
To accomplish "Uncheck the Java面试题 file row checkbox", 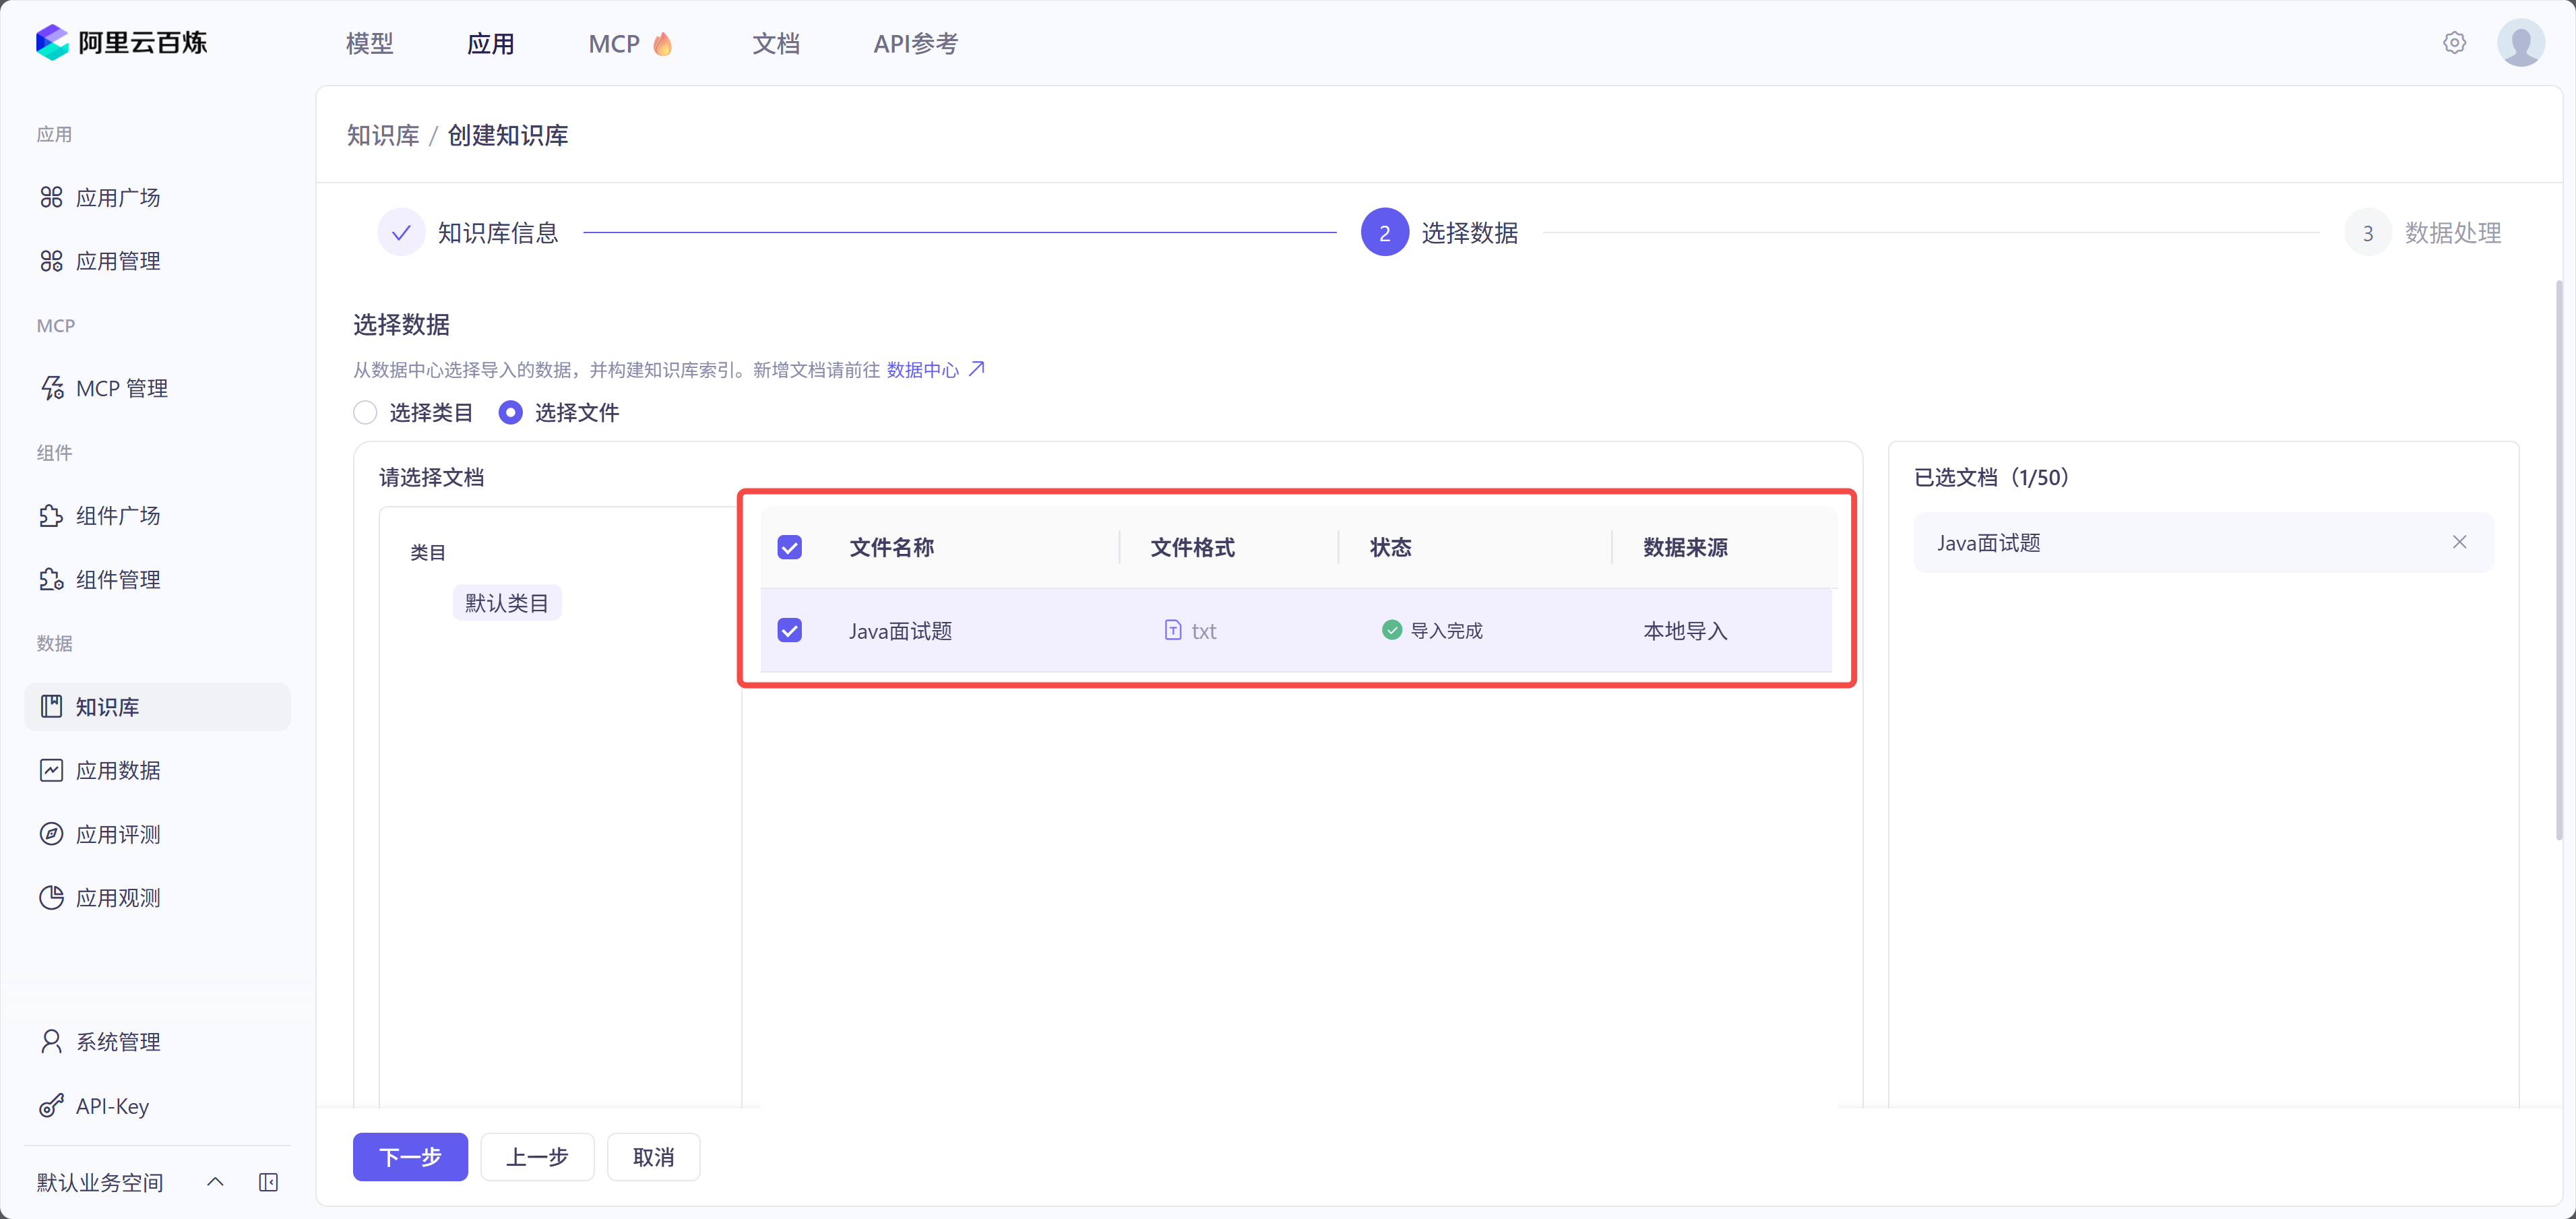I will point(789,630).
